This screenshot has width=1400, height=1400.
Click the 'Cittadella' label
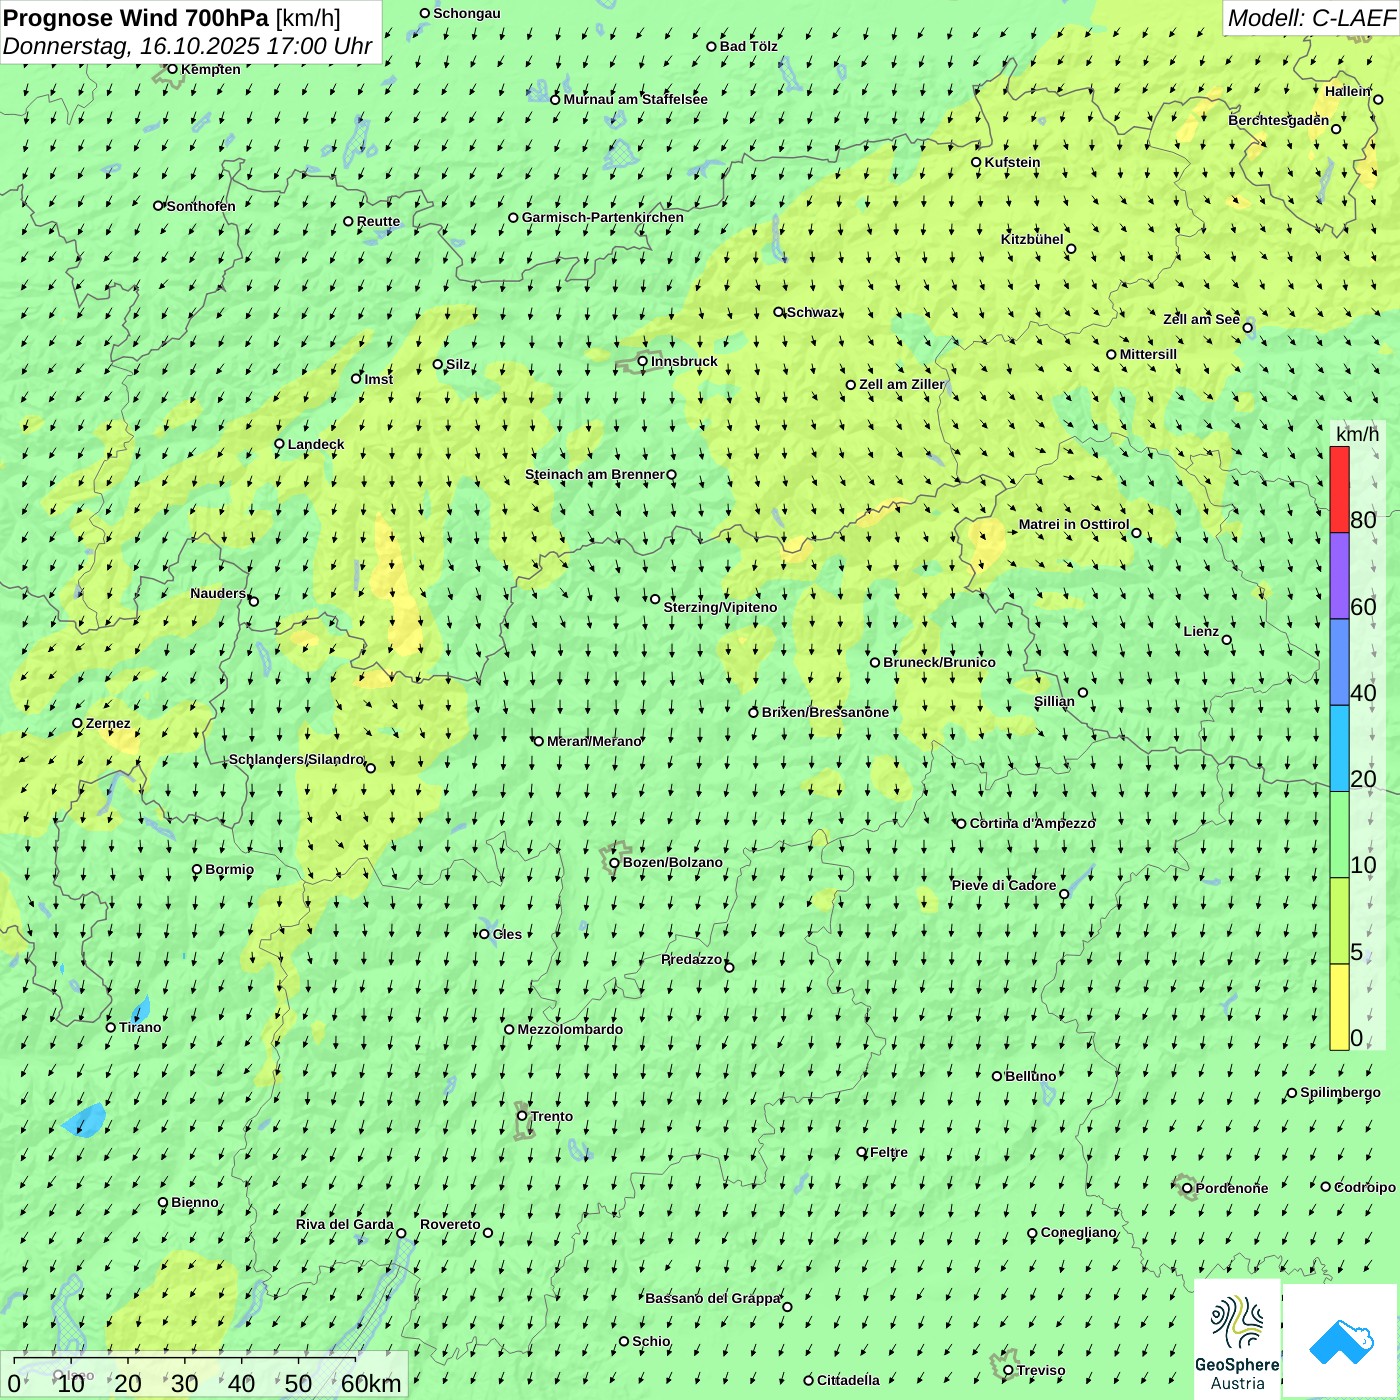(848, 1380)
